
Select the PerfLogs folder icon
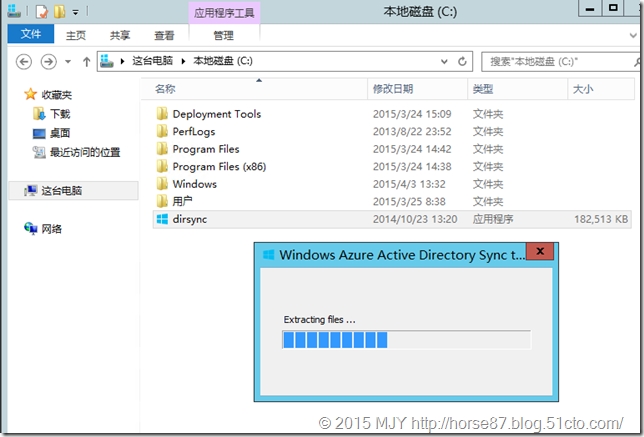click(162, 131)
